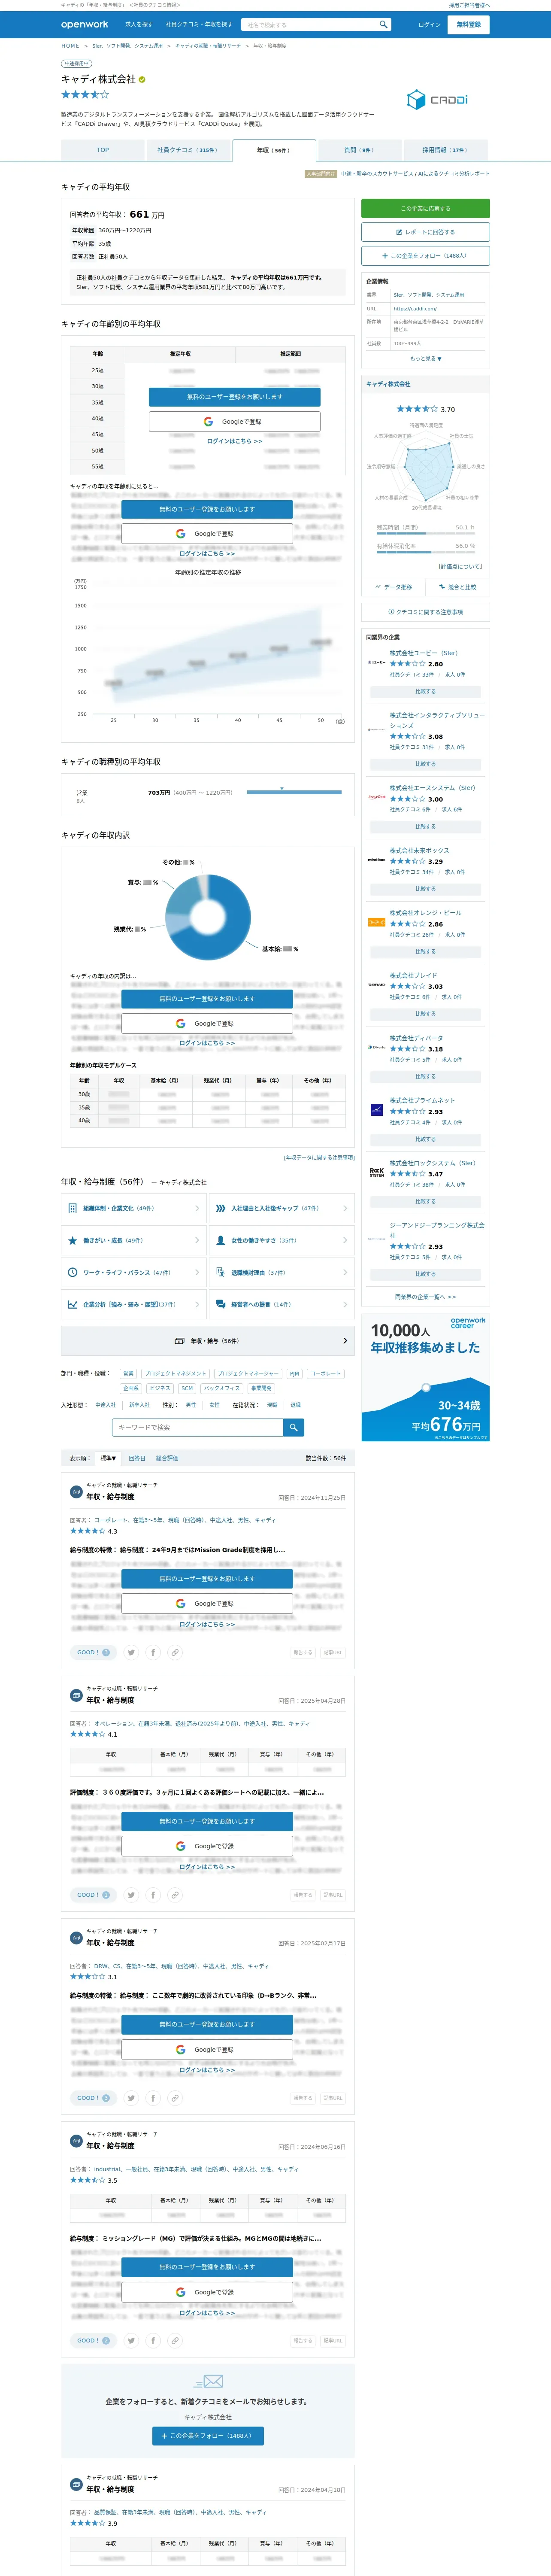Click chevron on 女性の働きやすさ (35件) row
The image size is (551, 2576).
click(345, 1240)
